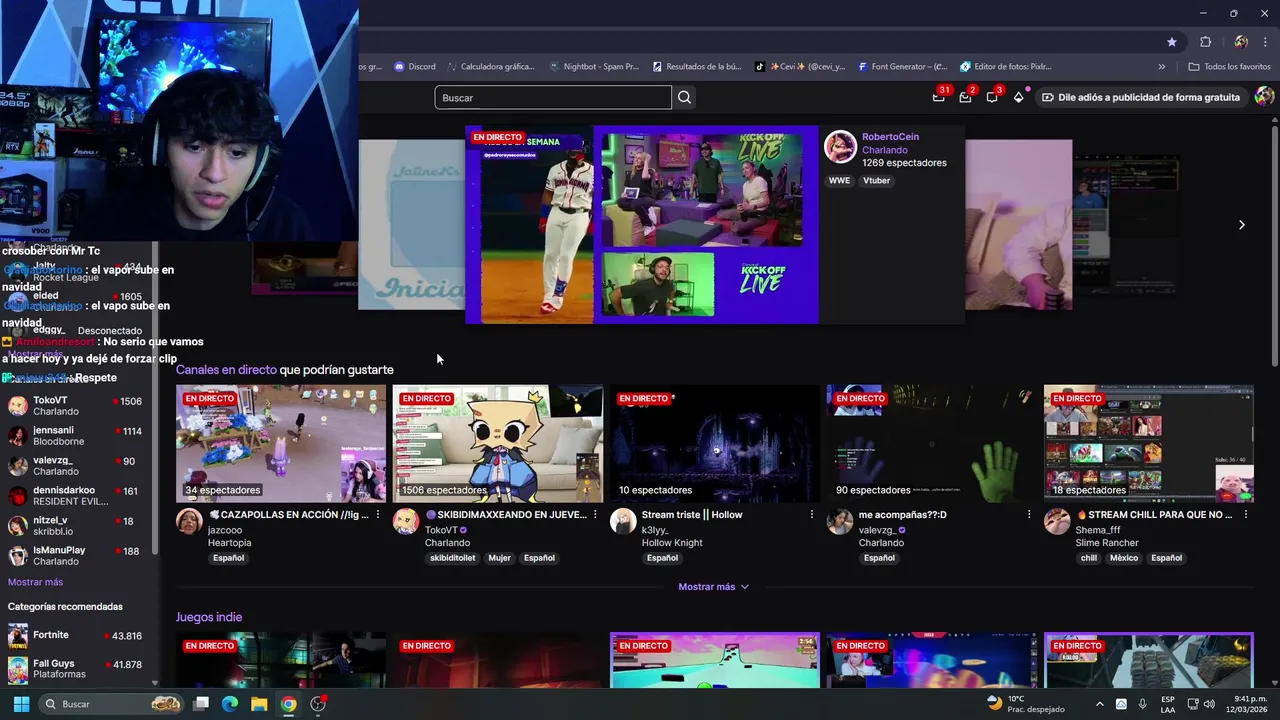Open valevzg_ stream thumbnail 90 espectadores
Screen dimensions: 1280x720
[x=932, y=444]
